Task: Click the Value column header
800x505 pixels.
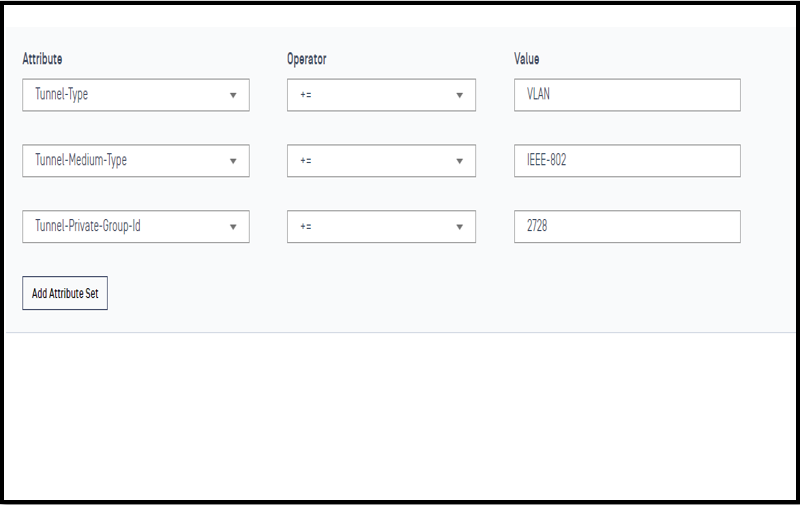Action: tap(527, 59)
